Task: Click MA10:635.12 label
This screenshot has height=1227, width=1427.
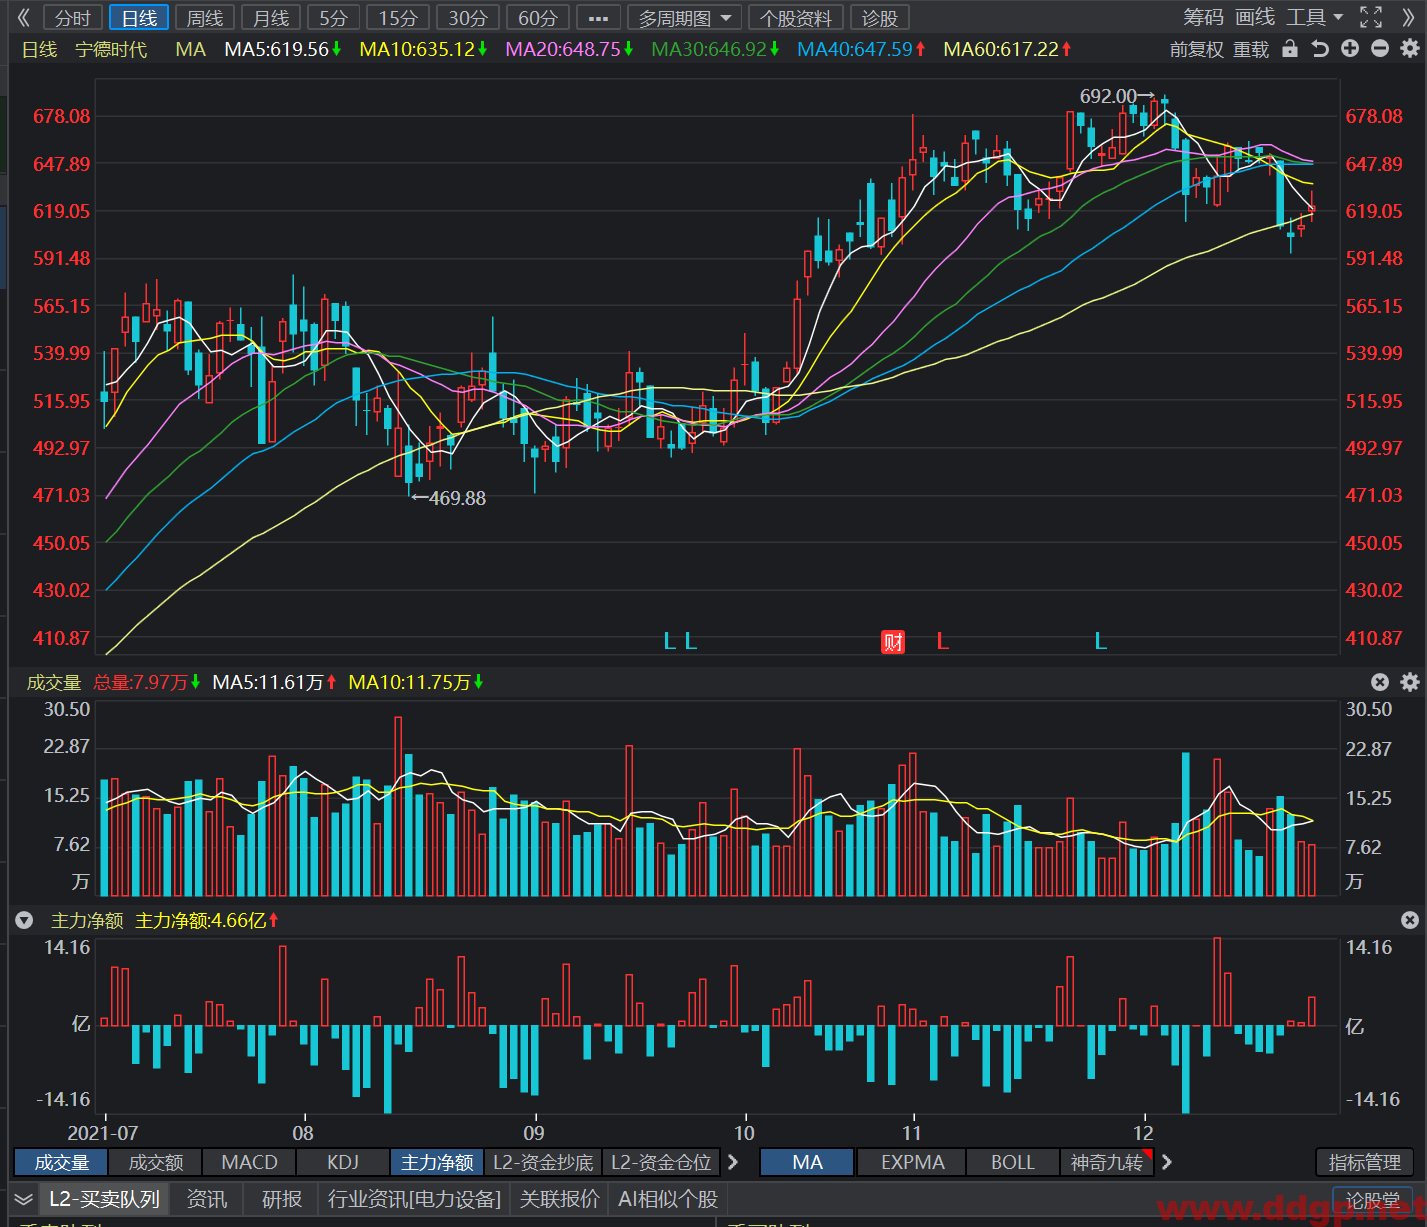Action: coord(417,49)
